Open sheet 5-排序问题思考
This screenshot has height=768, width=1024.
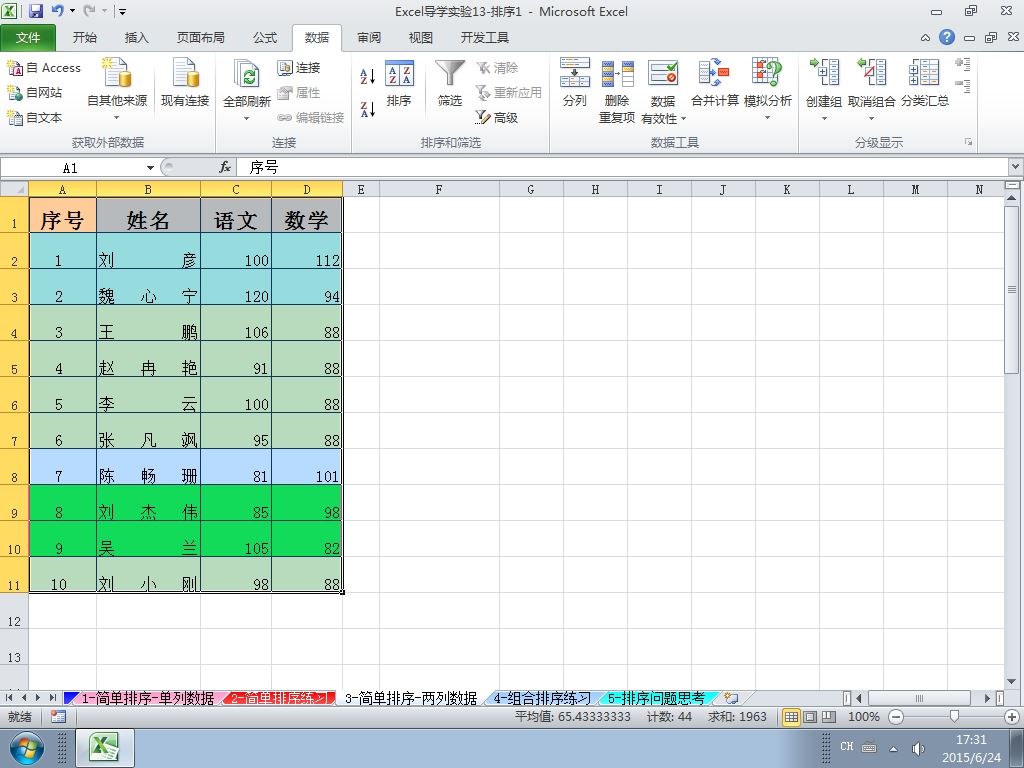click(656, 698)
